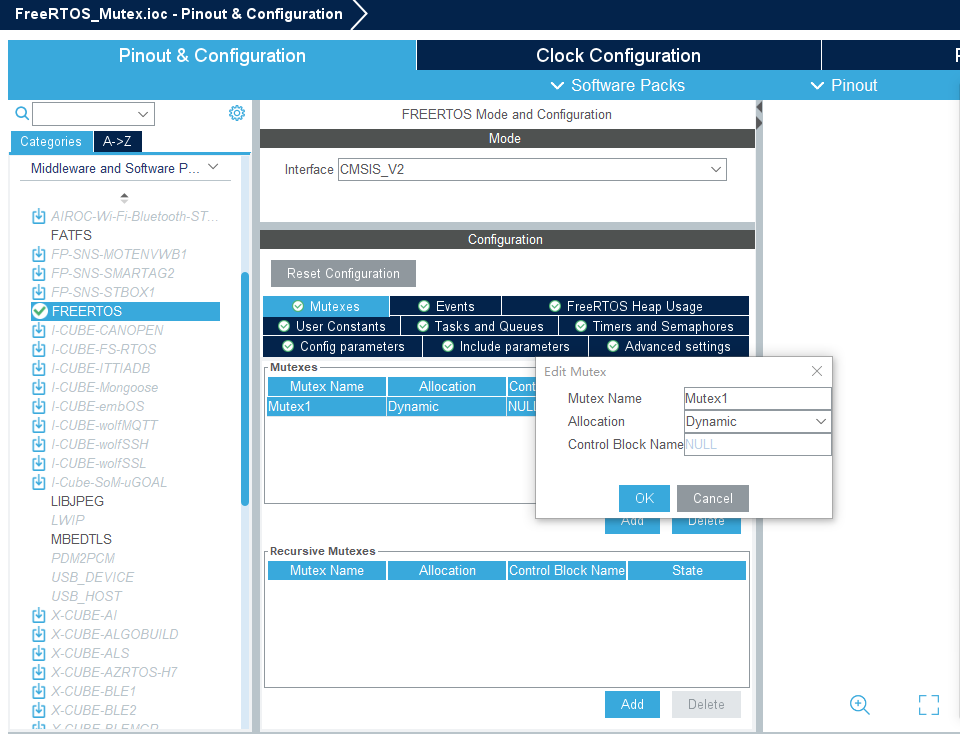This screenshot has height=744, width=960.
Task: Close the Edit Mutex dialog
Action: 817,371
